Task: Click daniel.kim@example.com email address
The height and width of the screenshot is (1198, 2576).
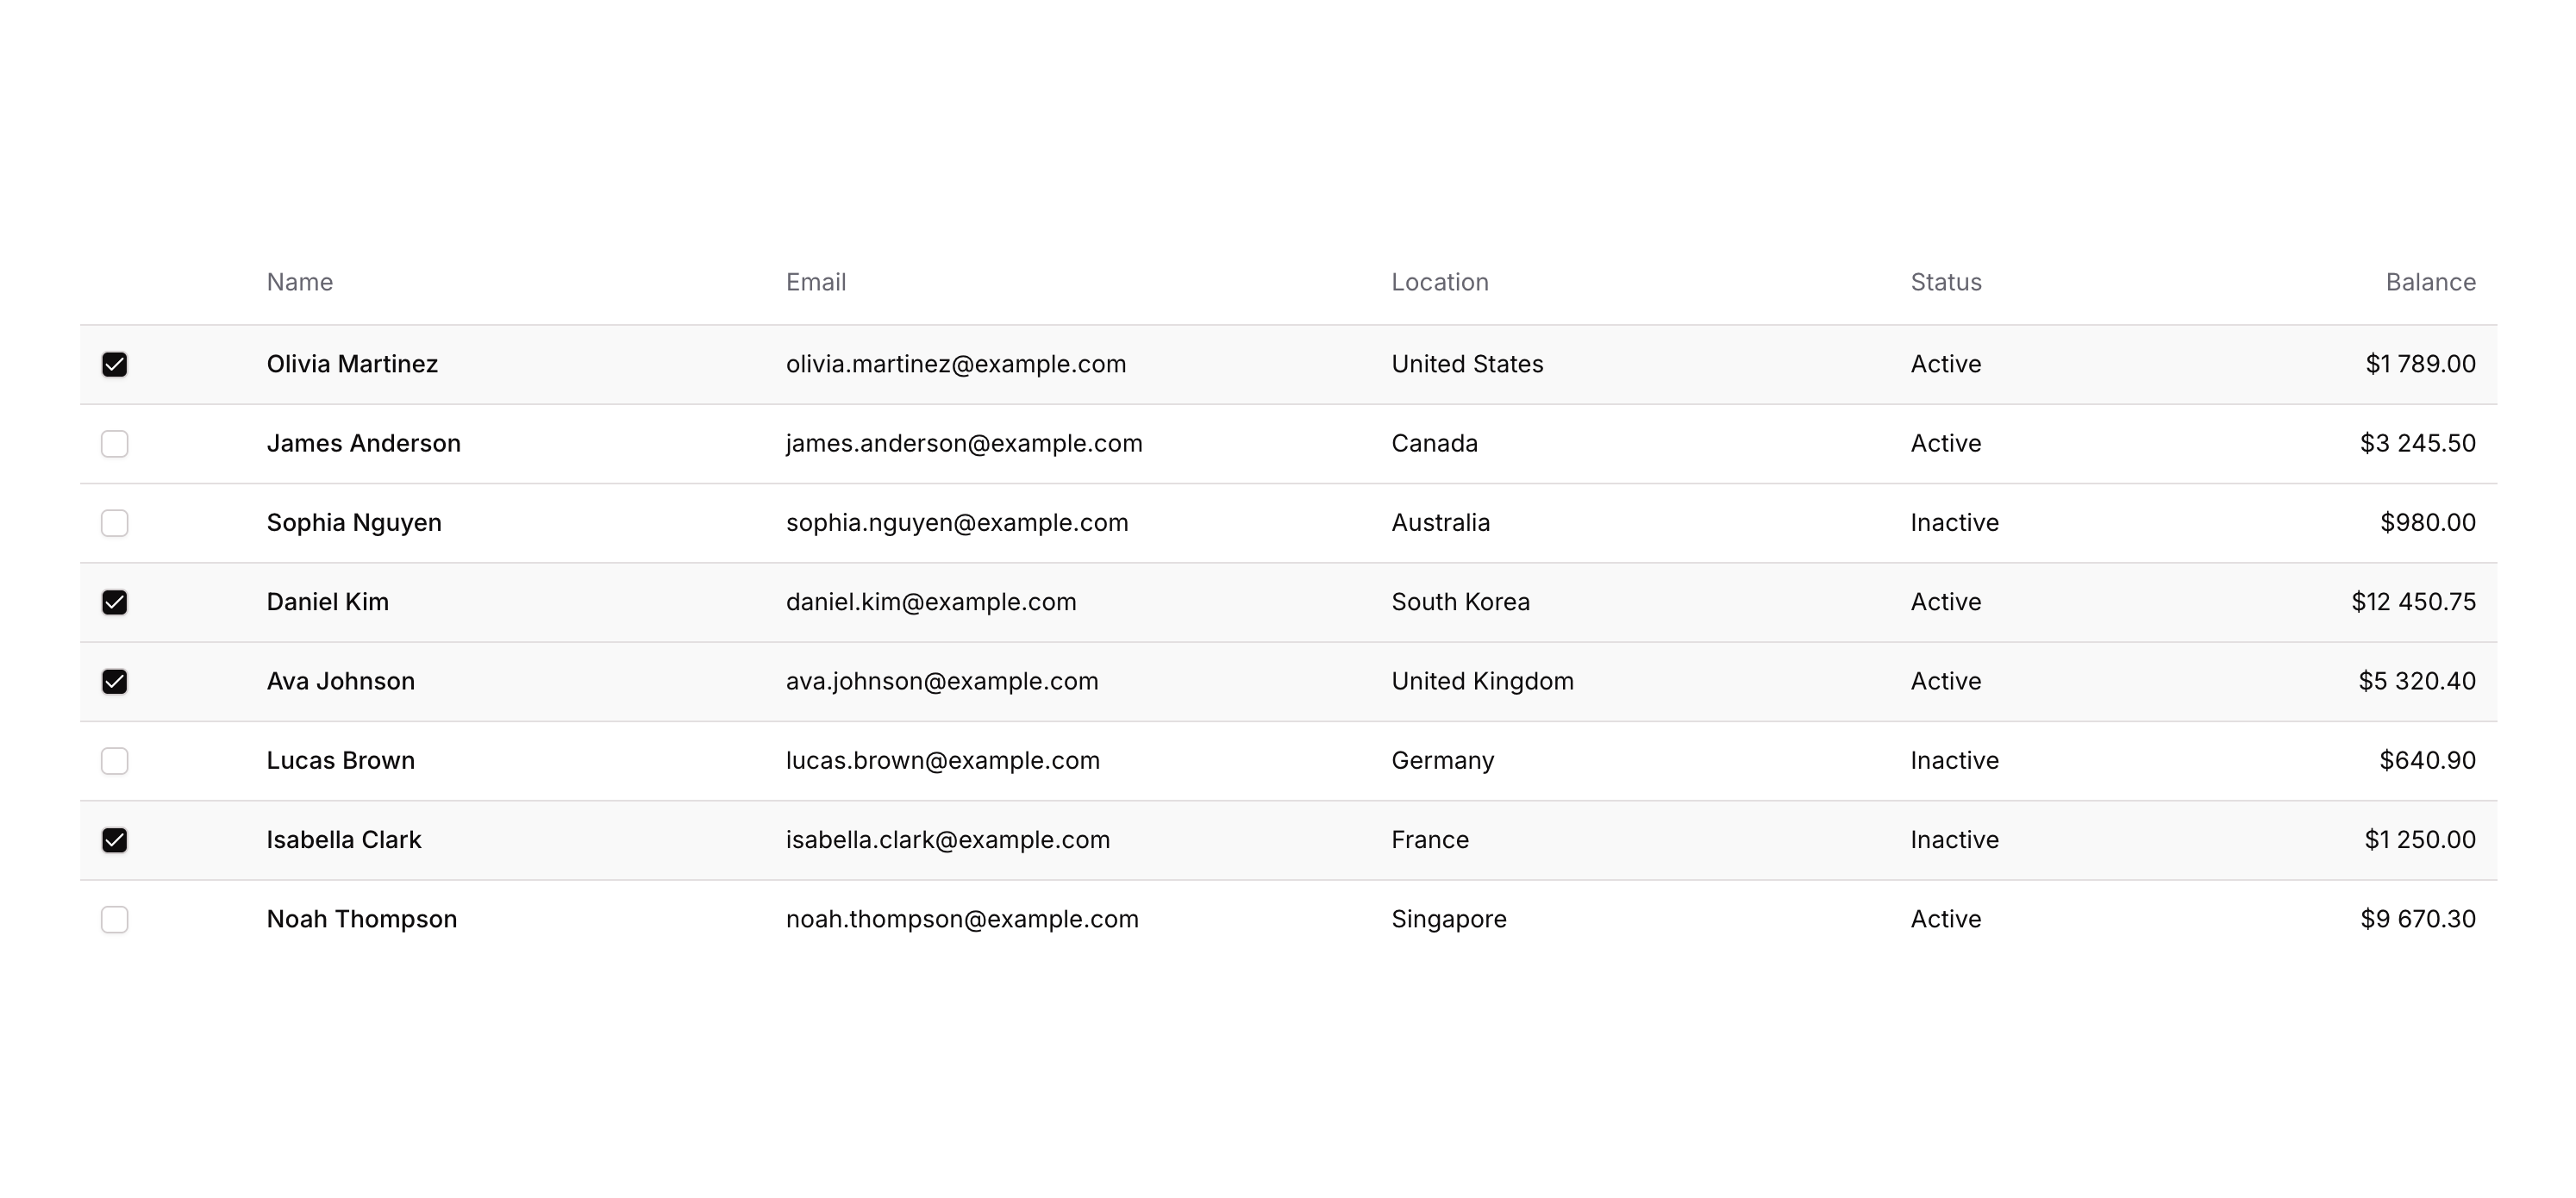Action: tap(931, 602)
